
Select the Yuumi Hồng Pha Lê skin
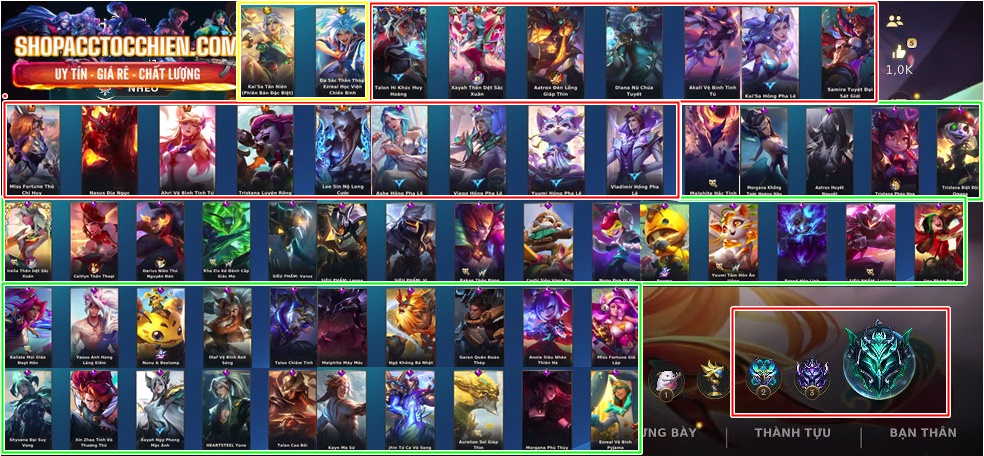[x=556, y=151]
